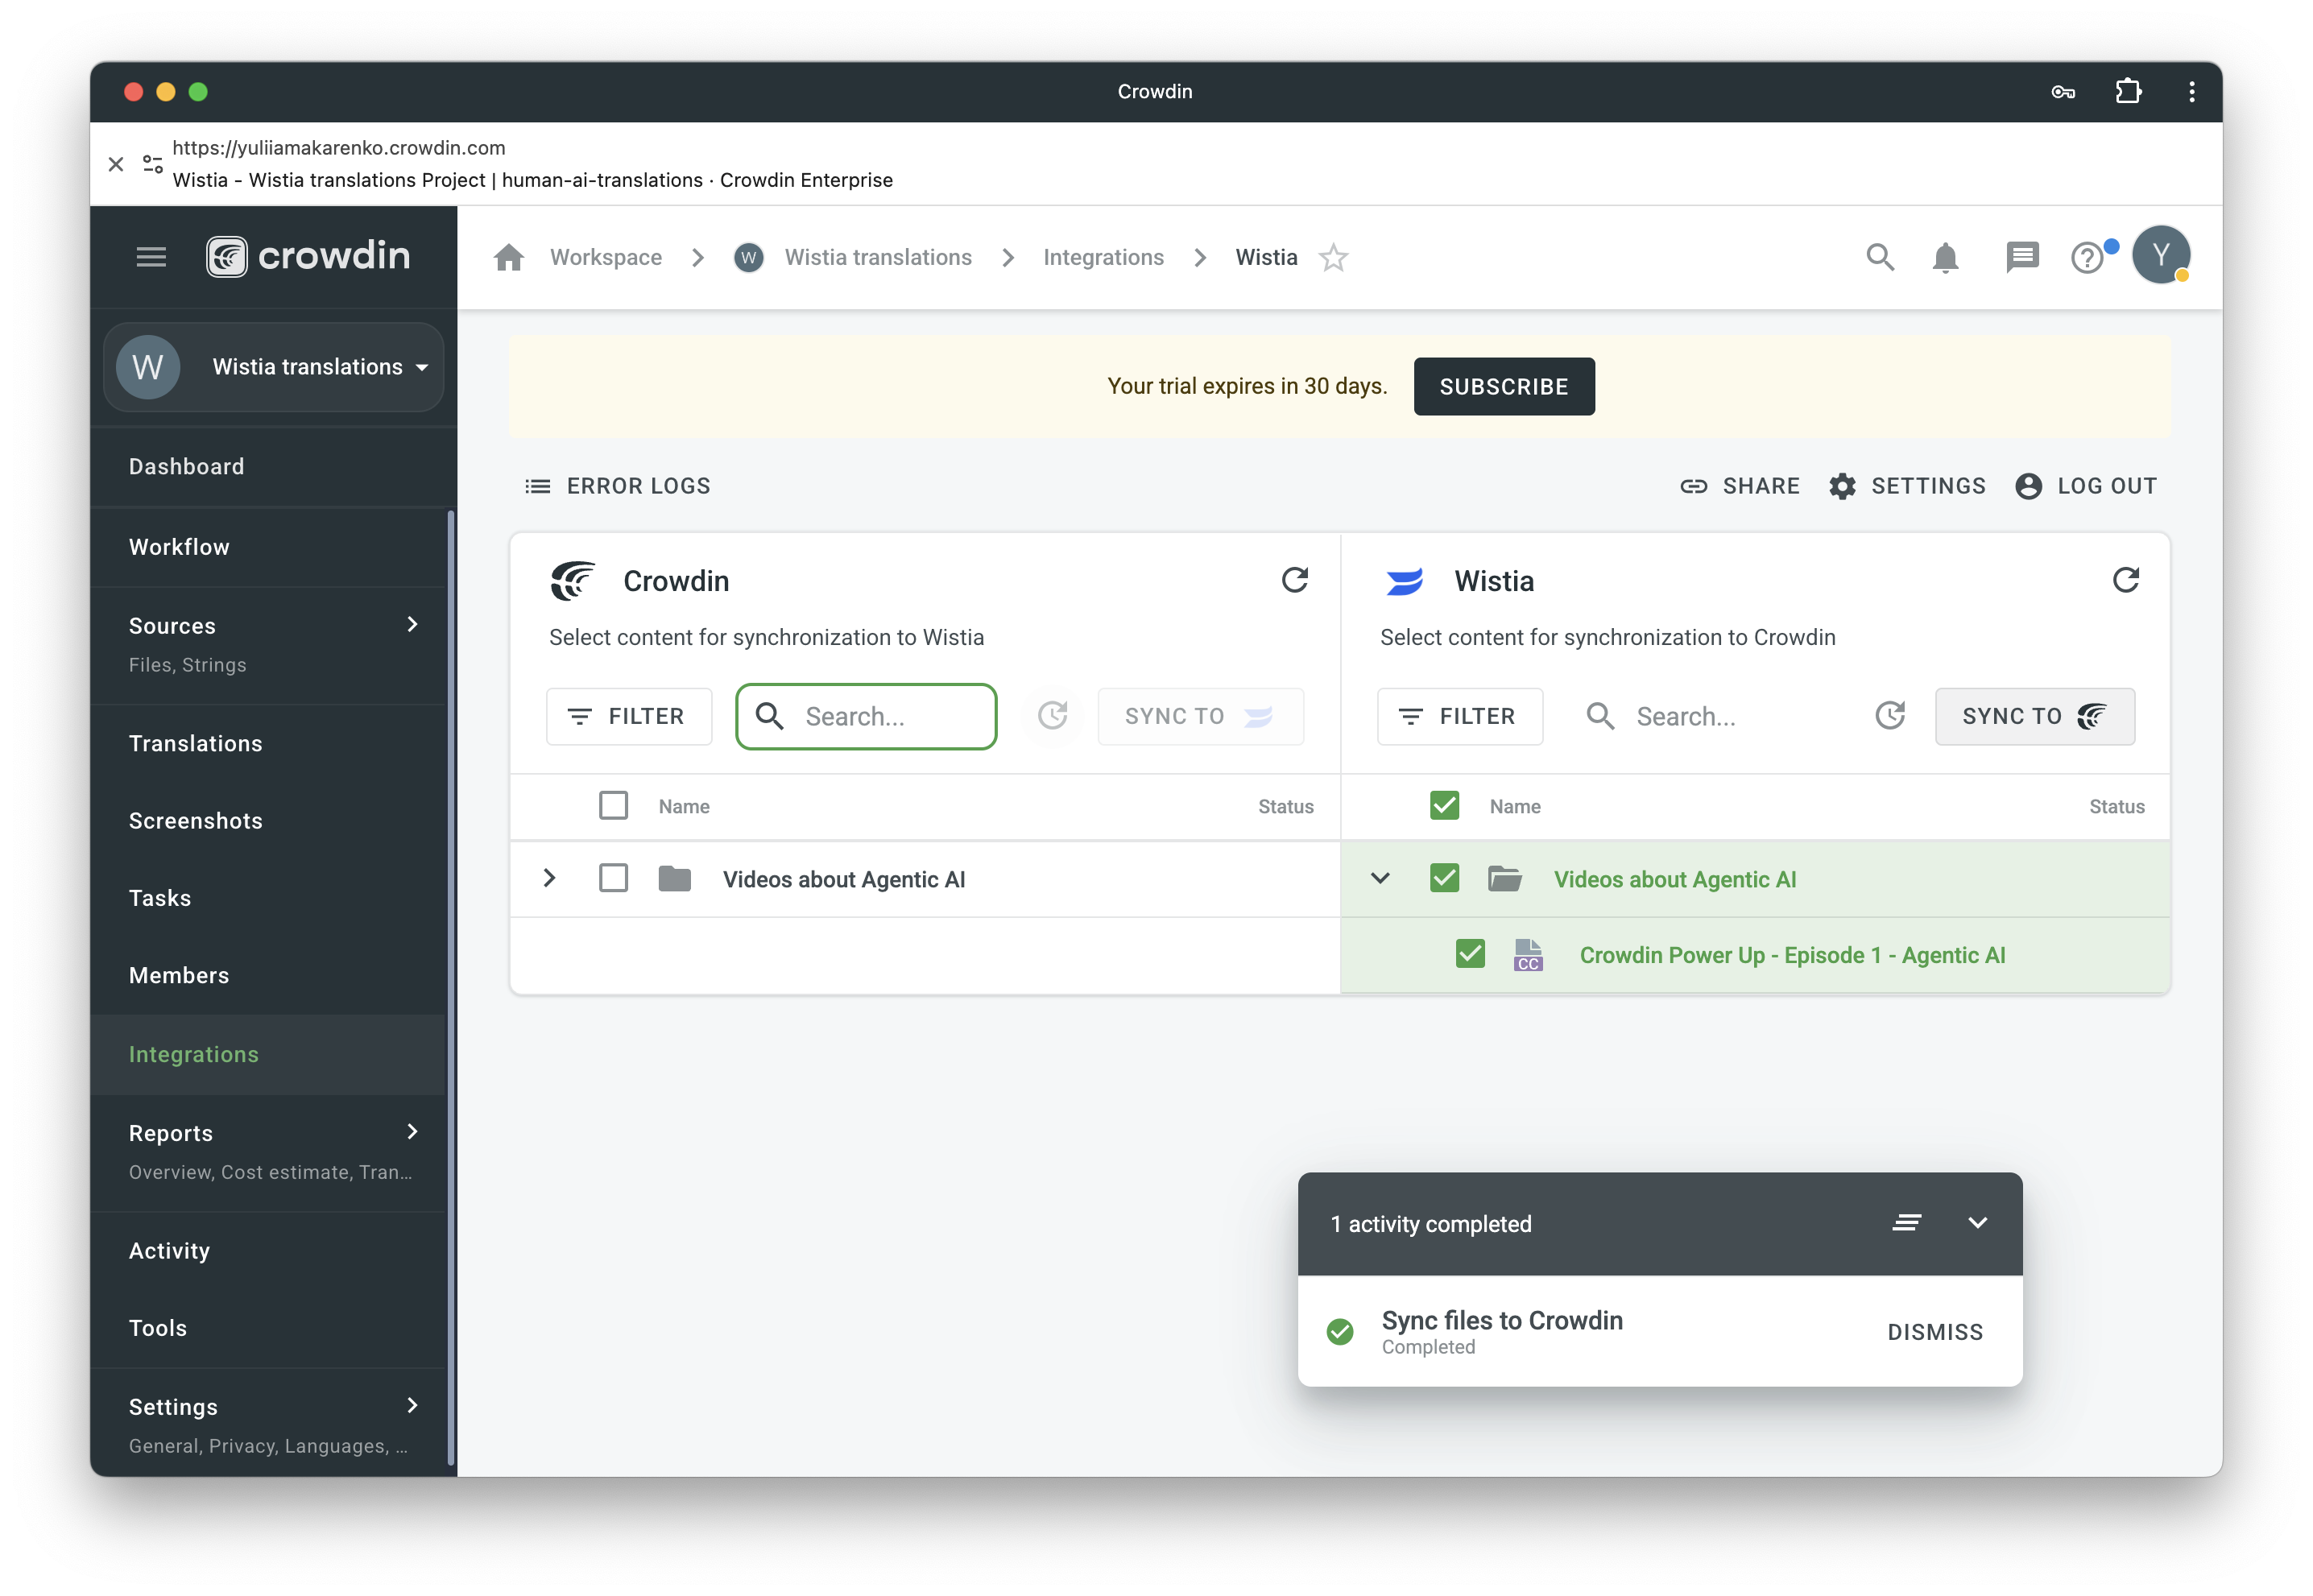This screenshot has width=2313, height=1596.
Task: Click the Crowdin folder icon for Videos about Agentic AI
Action: click(675, 879)
